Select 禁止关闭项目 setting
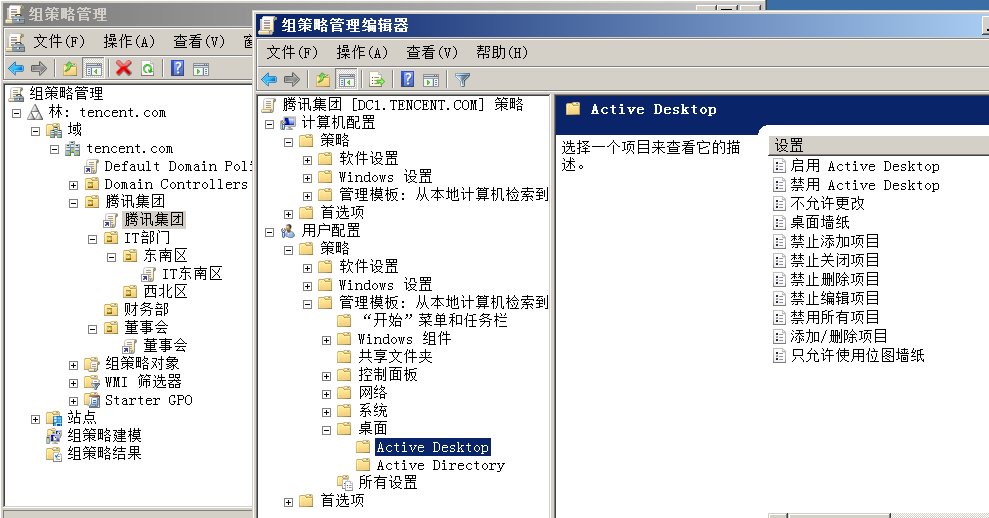The width and height of the screenshot is (989, 518). (834, 261)
